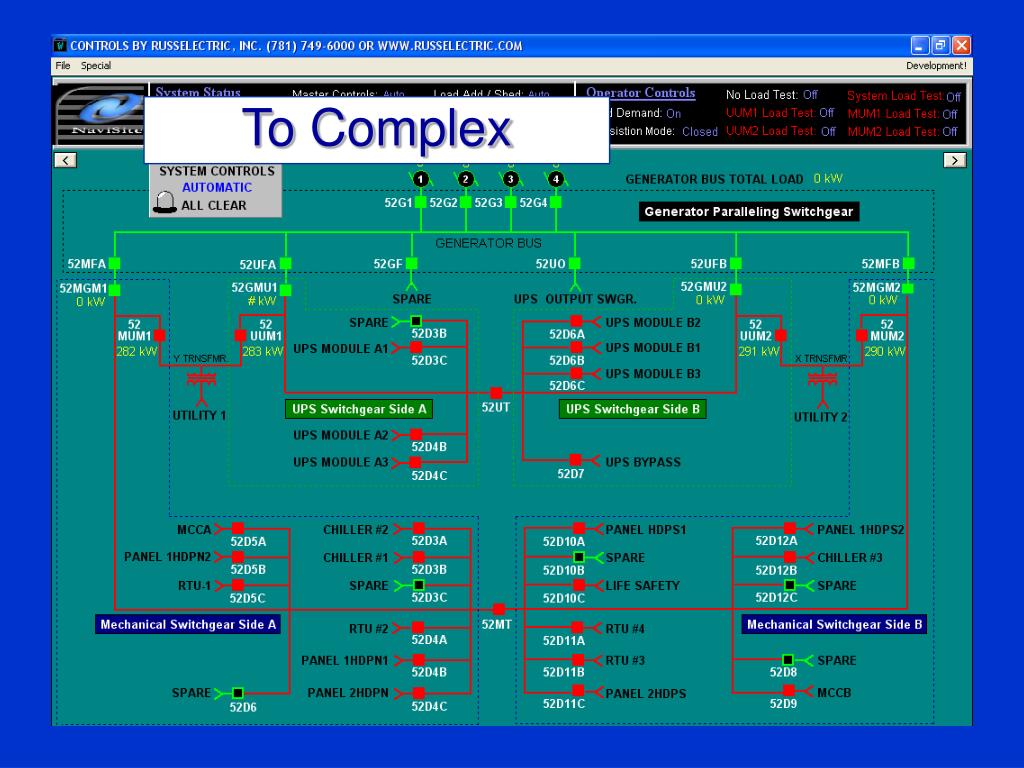Toggle the 52MUM2 utility main breaker

coord(862,336)
